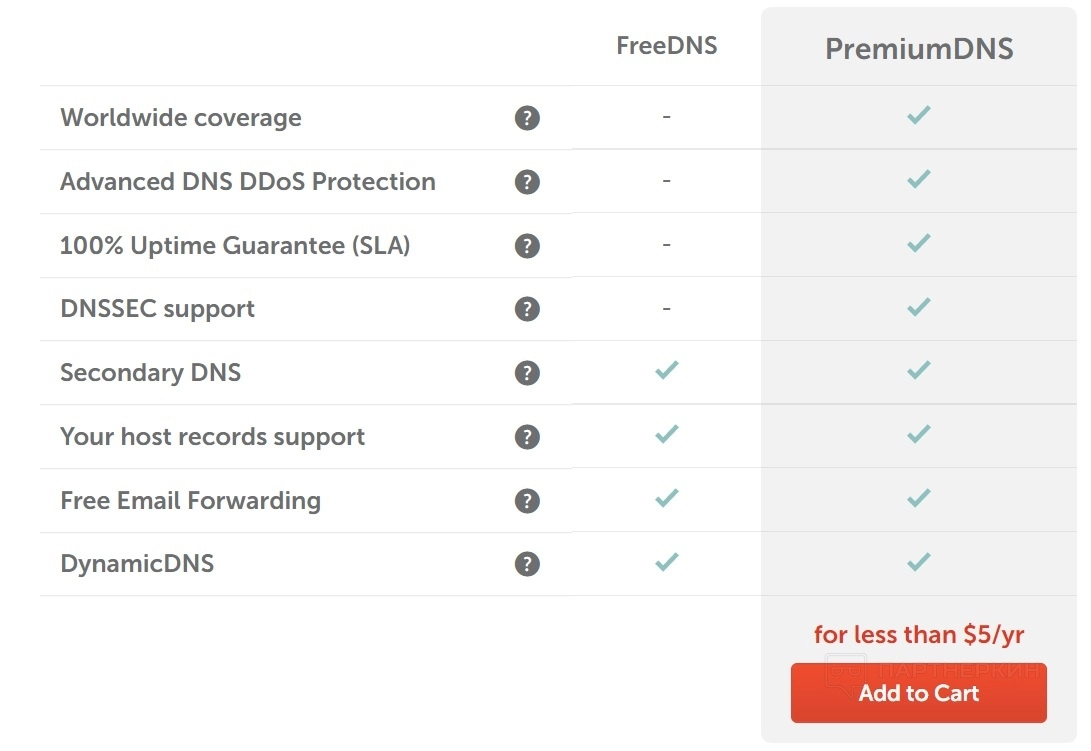Click PremiumDNS checkmark for 100% Uptime Guarantee

tap(918, 243)
